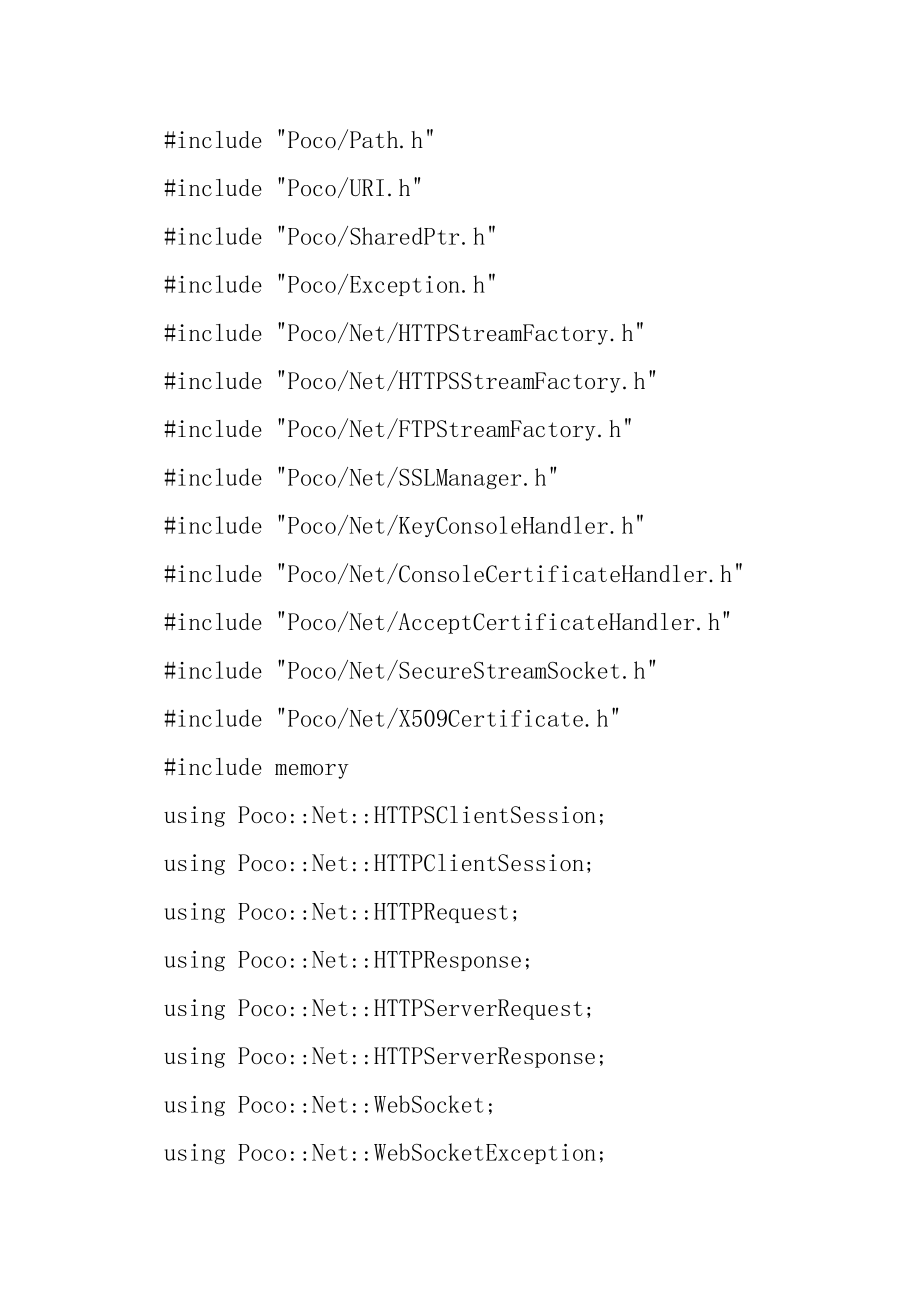The height and width of the screenshot is (1302, 920).
Task: Click the using HTTPSClientSession line
Action: click(386, 815)
